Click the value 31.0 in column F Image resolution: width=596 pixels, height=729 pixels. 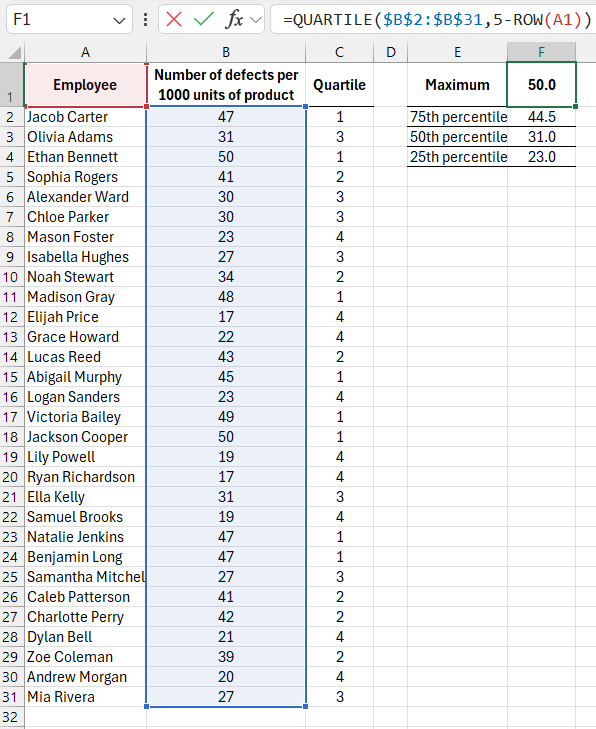(x=542, y=137)
